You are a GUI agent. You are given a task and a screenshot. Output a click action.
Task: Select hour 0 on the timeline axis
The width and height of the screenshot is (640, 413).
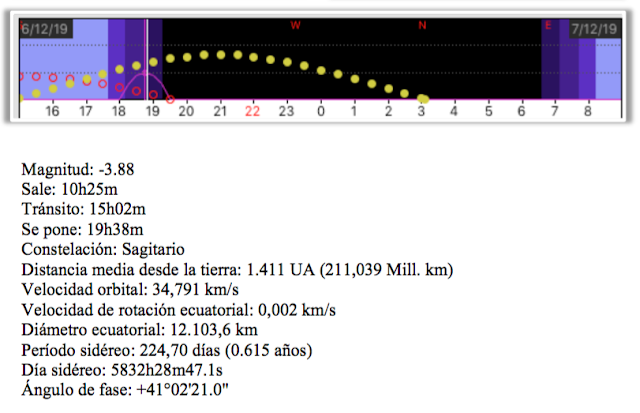tap(321, 111)
